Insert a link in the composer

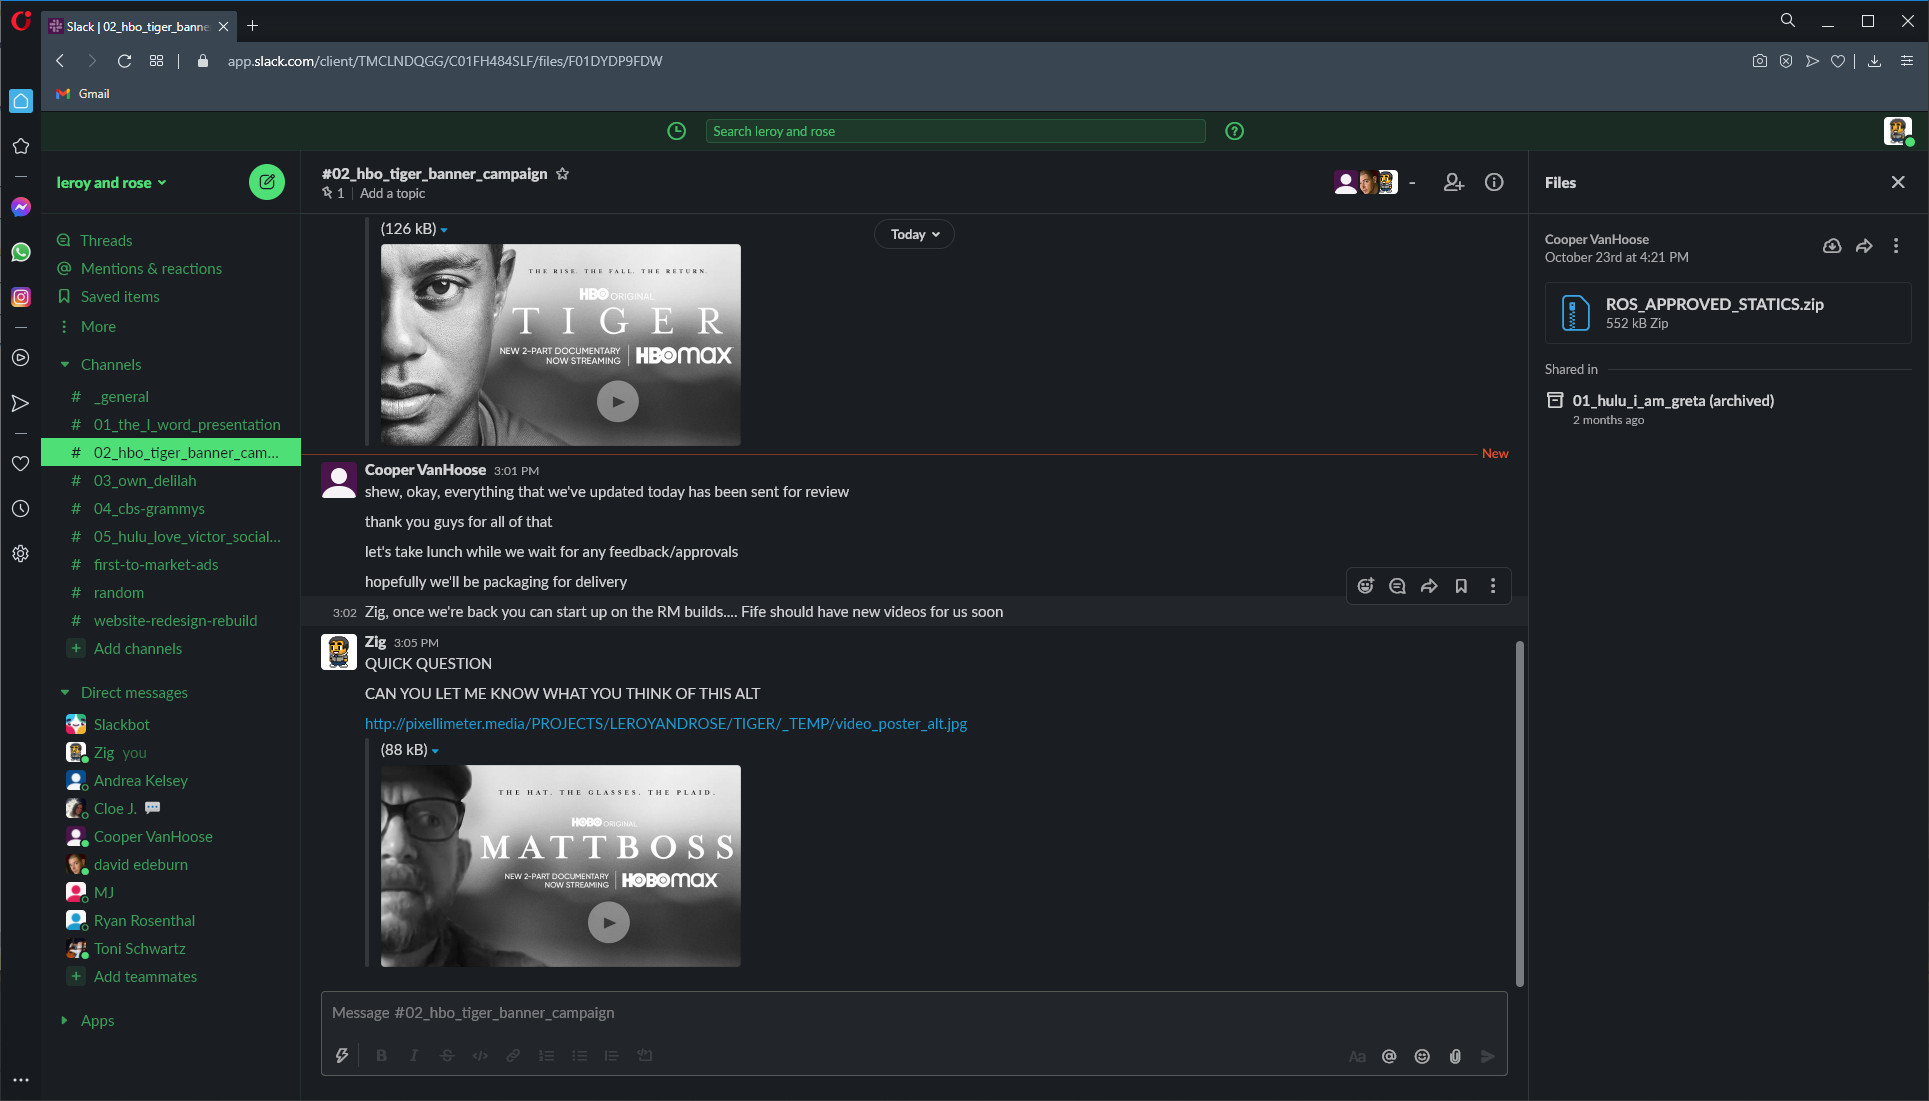[x=513, y=1056]
